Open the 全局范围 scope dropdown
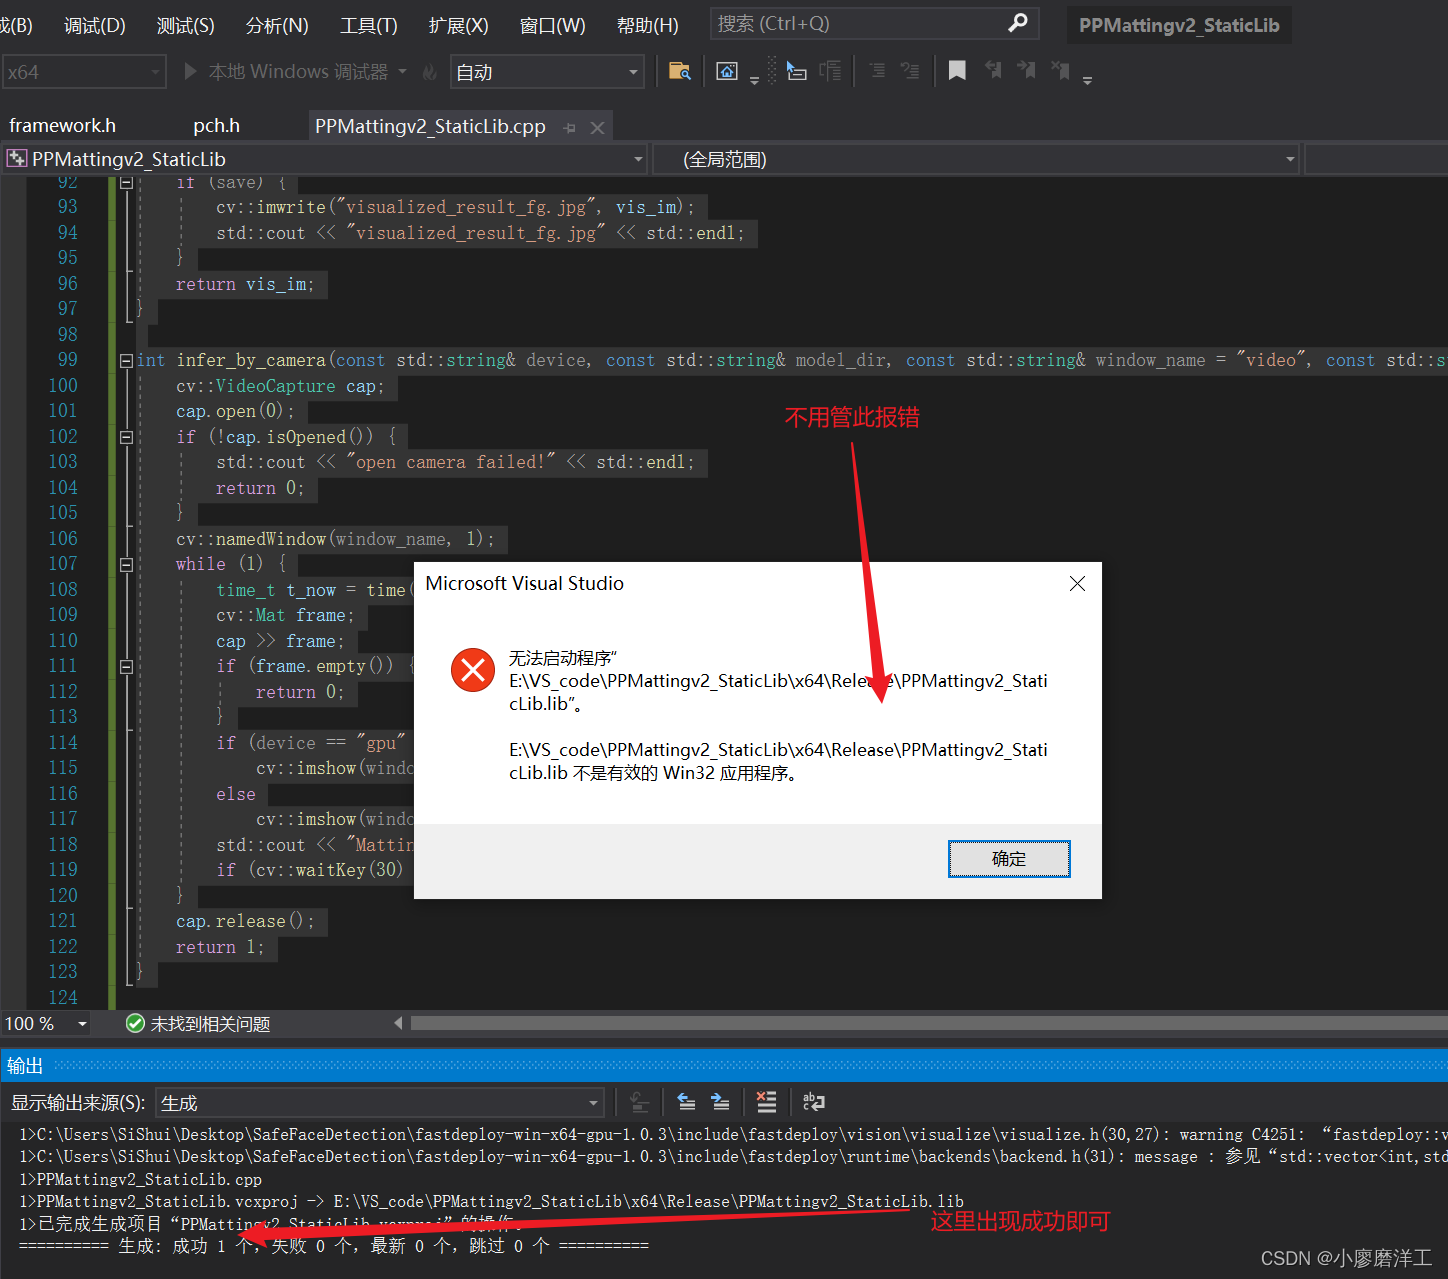This screenshot has width=1448, height=1279. point(976,159)
